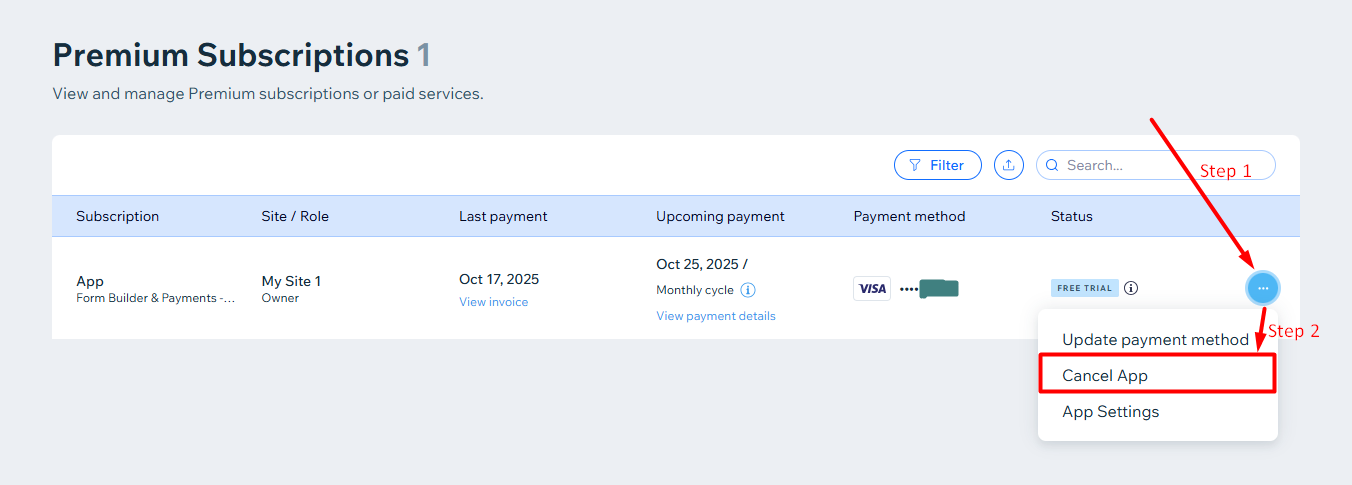
Task: Click the Upcoming payment column header
Action: (x=720, y=216)
